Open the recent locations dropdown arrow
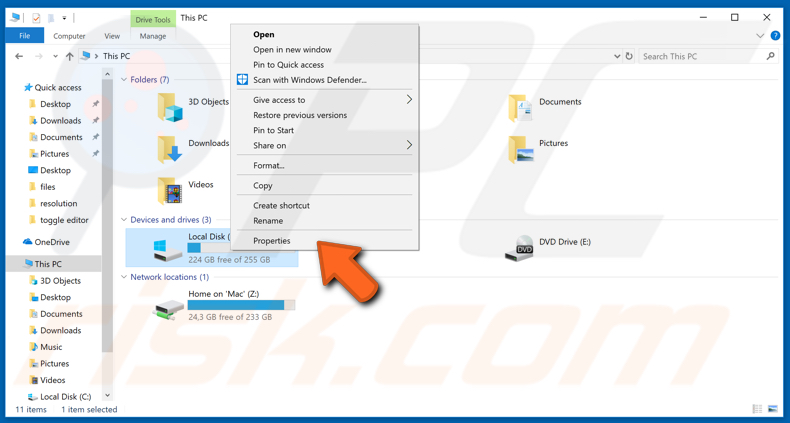The width and height of the screenshot is (790, 423). point(55,57)
